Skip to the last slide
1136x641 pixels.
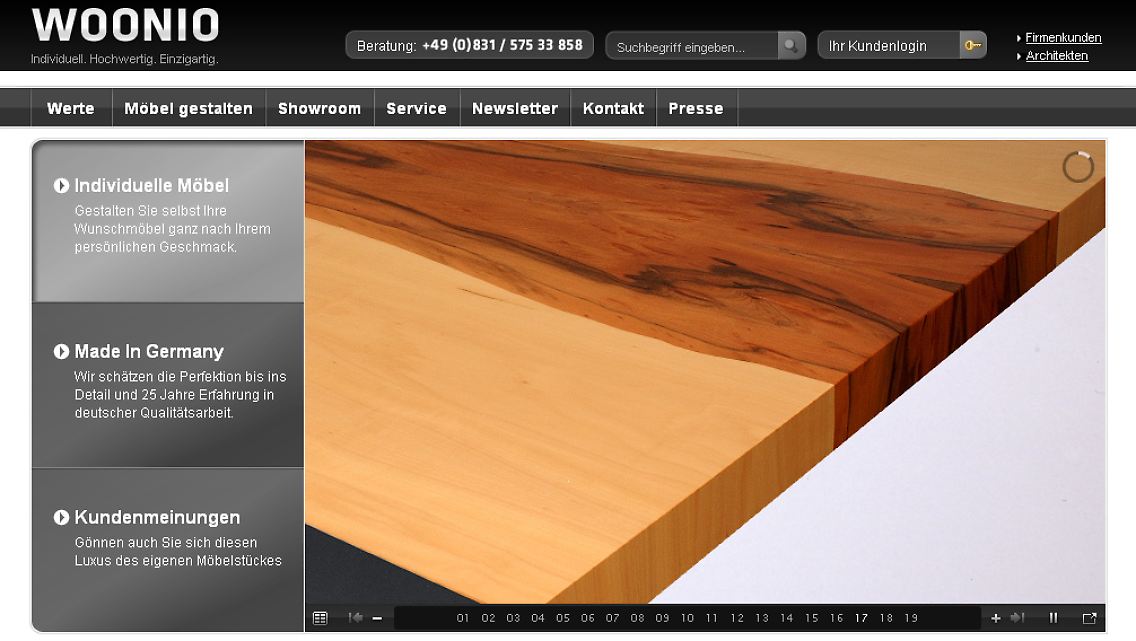coord(1017,618)
